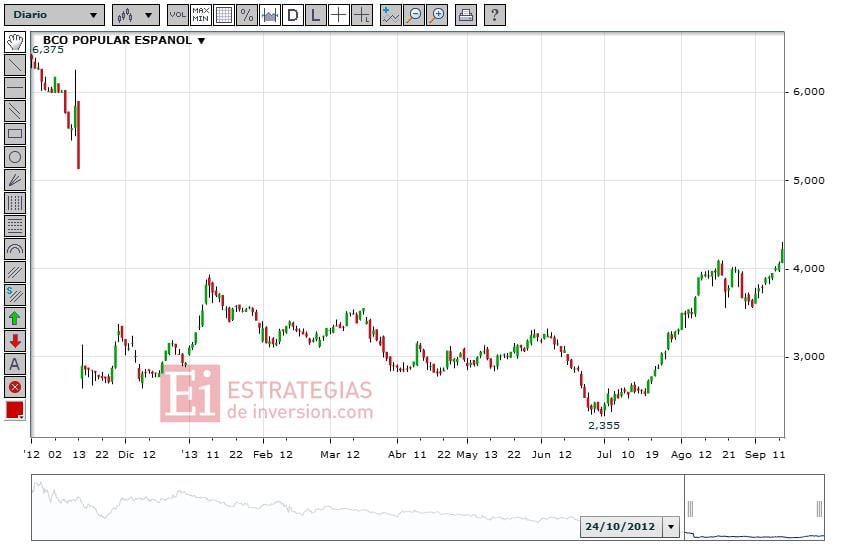This screenshot has height=553, width=851.
Task: Open the Diario timeframe dropdown
Action: 54,15
